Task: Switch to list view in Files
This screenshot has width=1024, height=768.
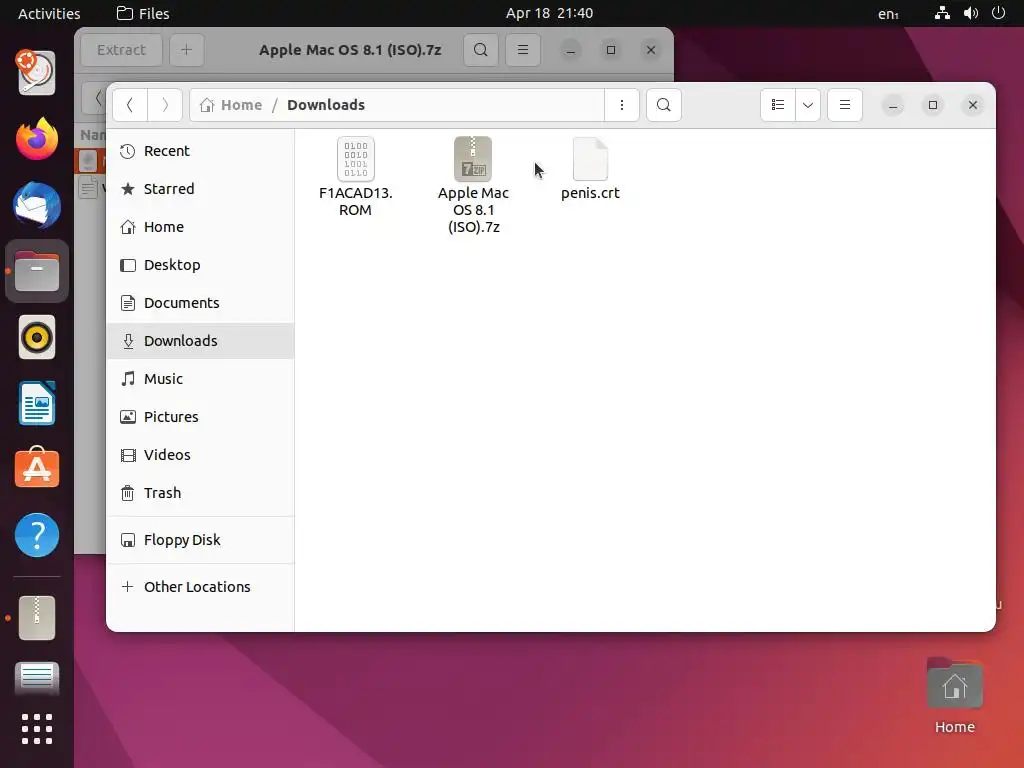Action: coord(778,105)
